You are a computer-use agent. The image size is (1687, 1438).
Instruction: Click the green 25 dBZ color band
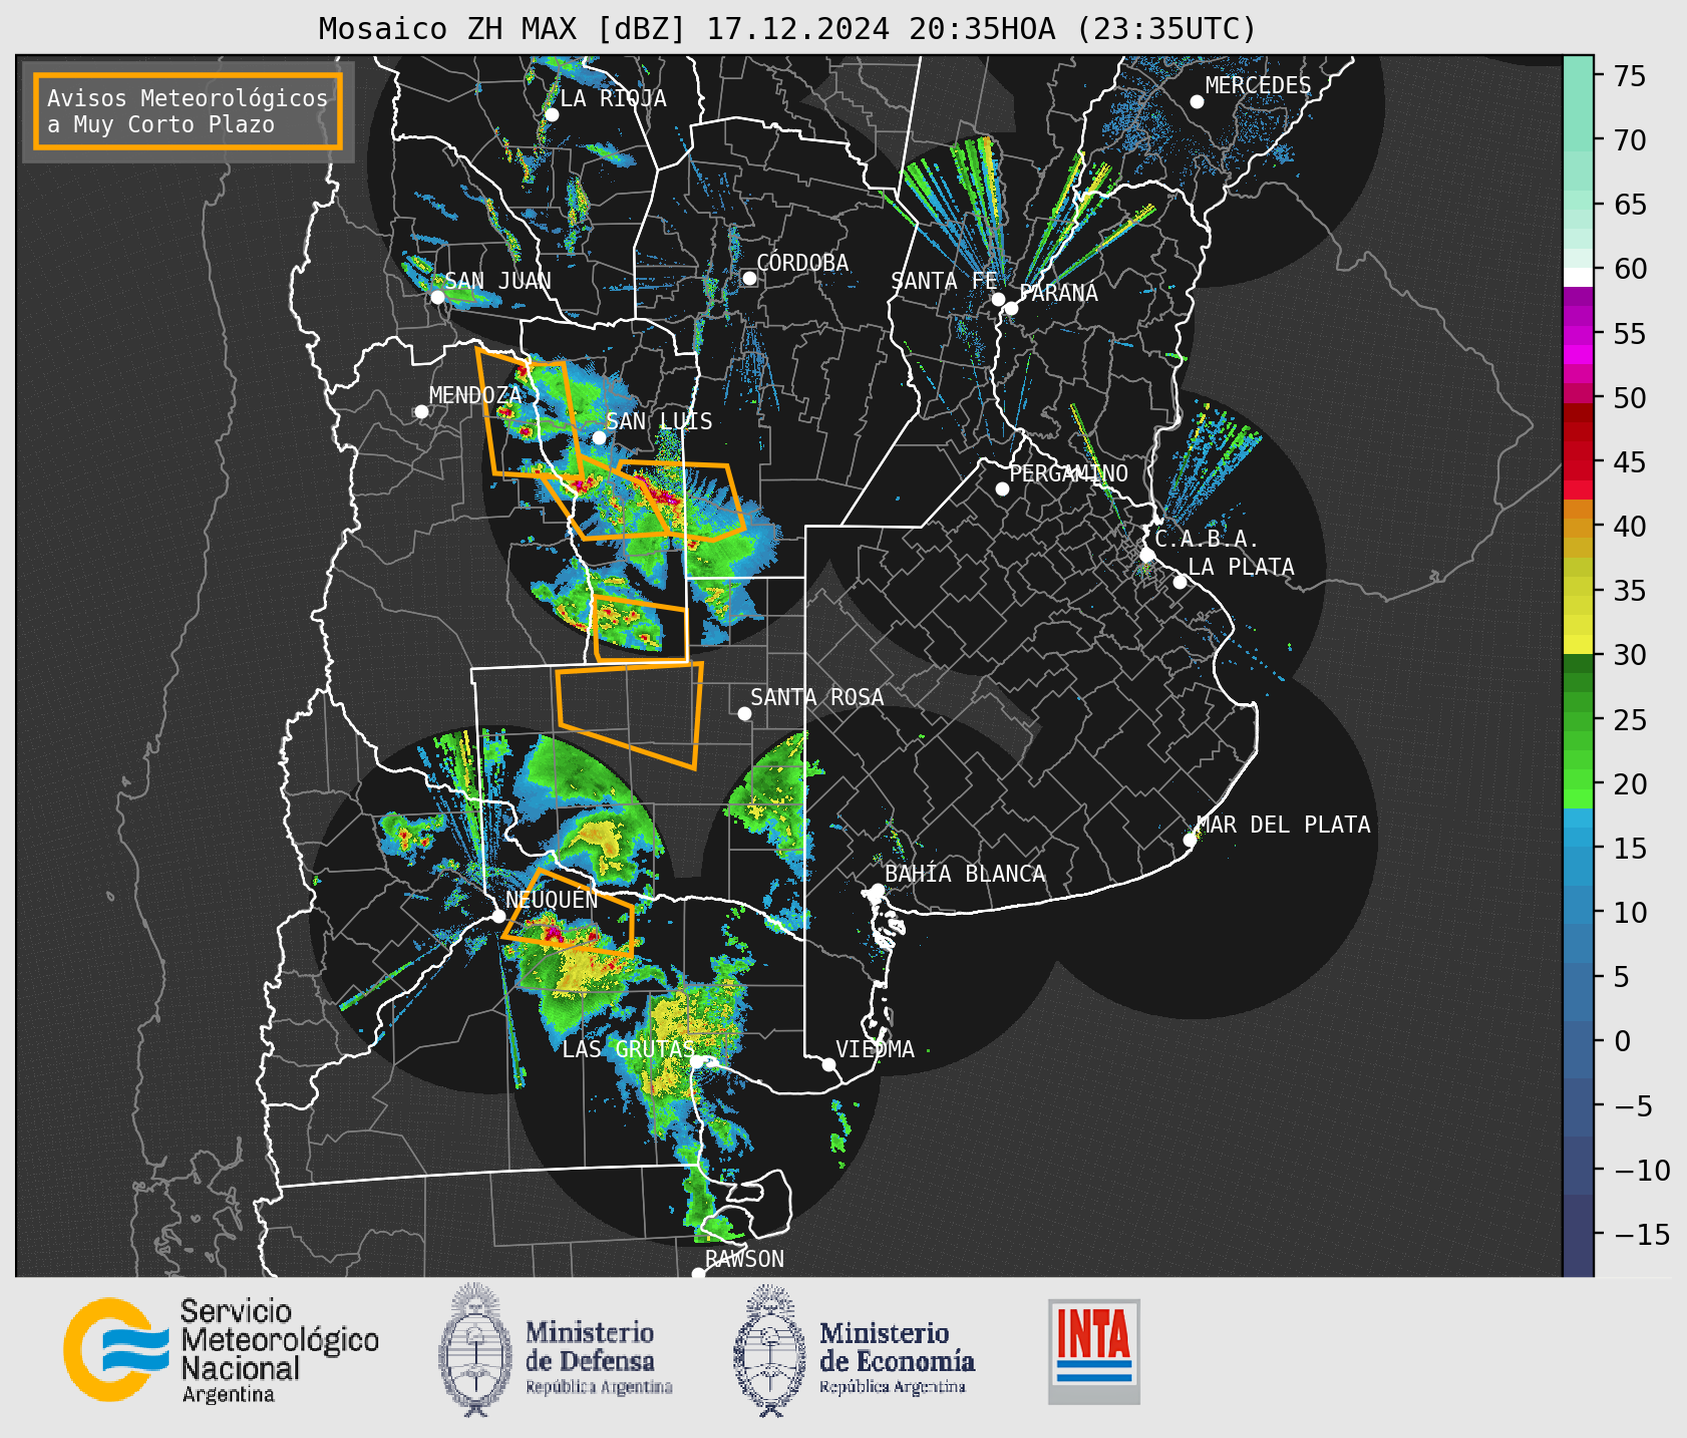click(x=1577, y=719)
